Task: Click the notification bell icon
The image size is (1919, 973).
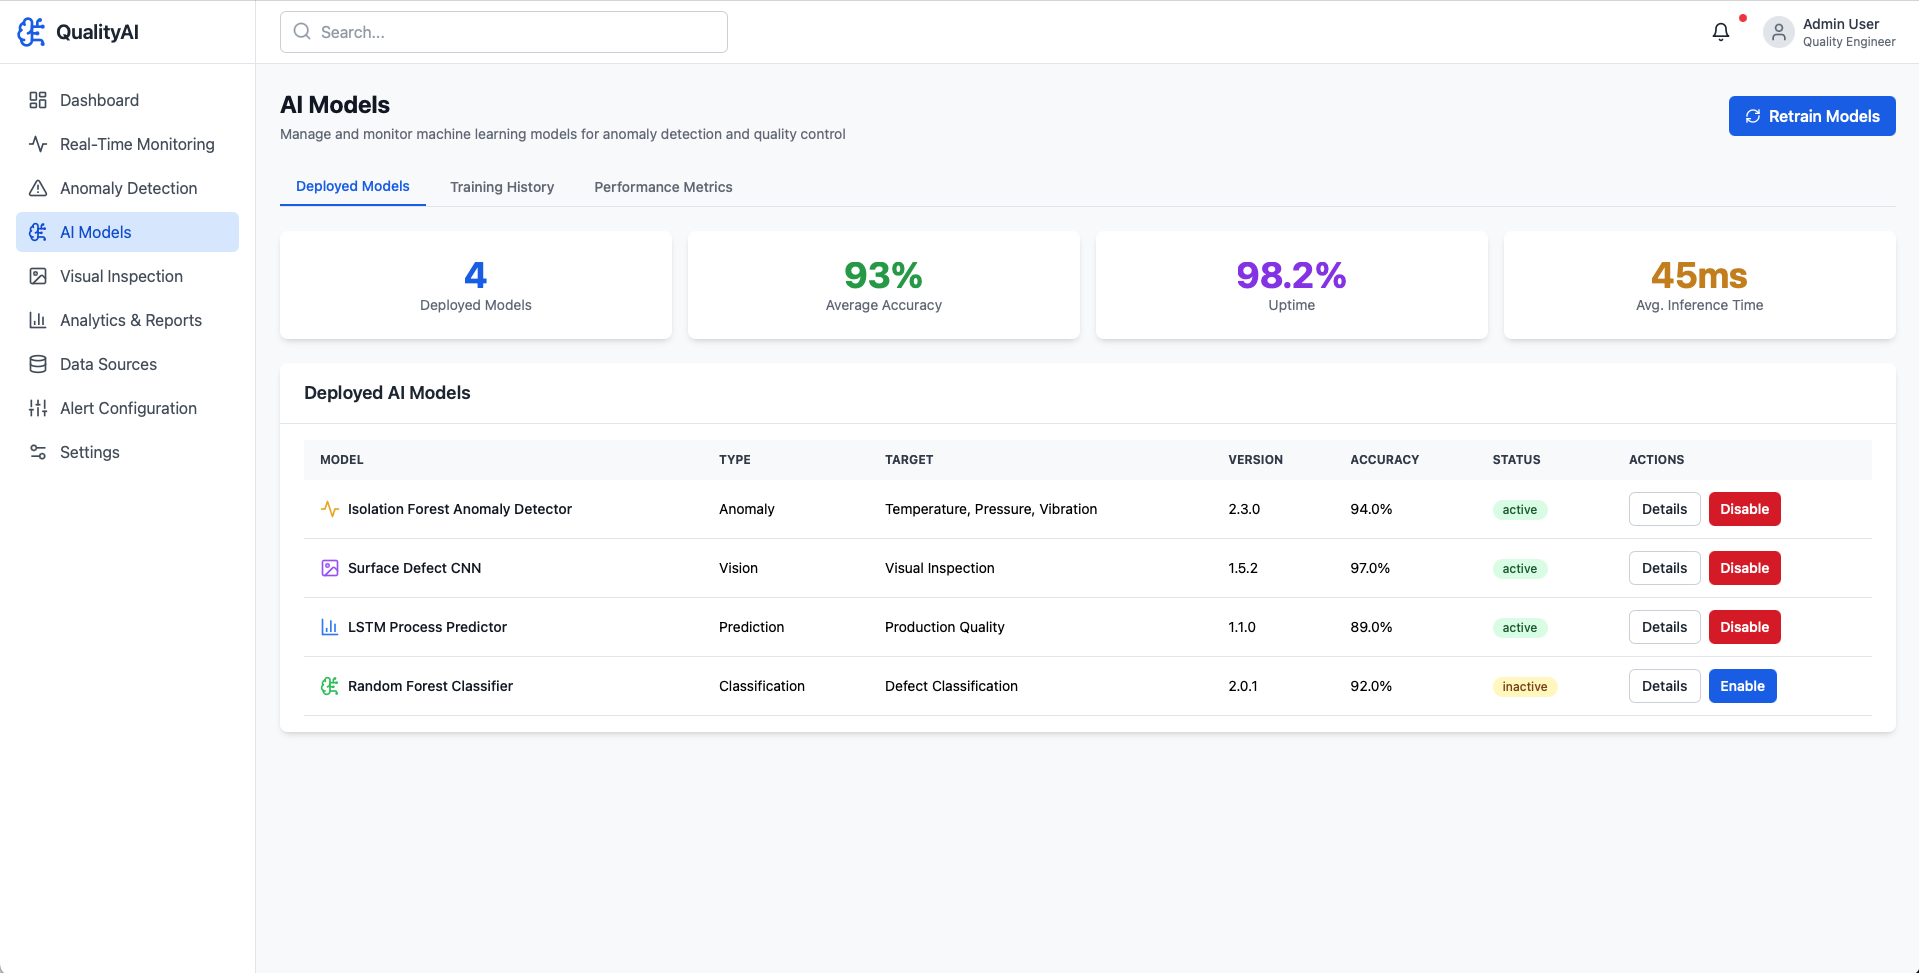Action: click(1720, 32)
